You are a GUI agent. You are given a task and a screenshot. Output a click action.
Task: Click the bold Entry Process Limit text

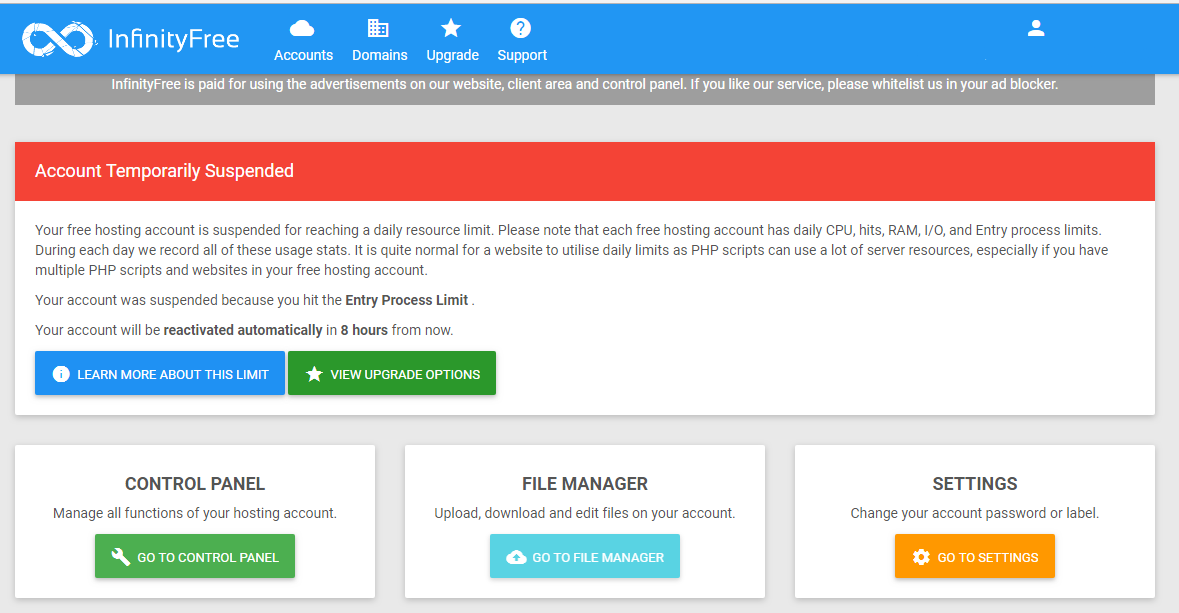click(407, 300)
